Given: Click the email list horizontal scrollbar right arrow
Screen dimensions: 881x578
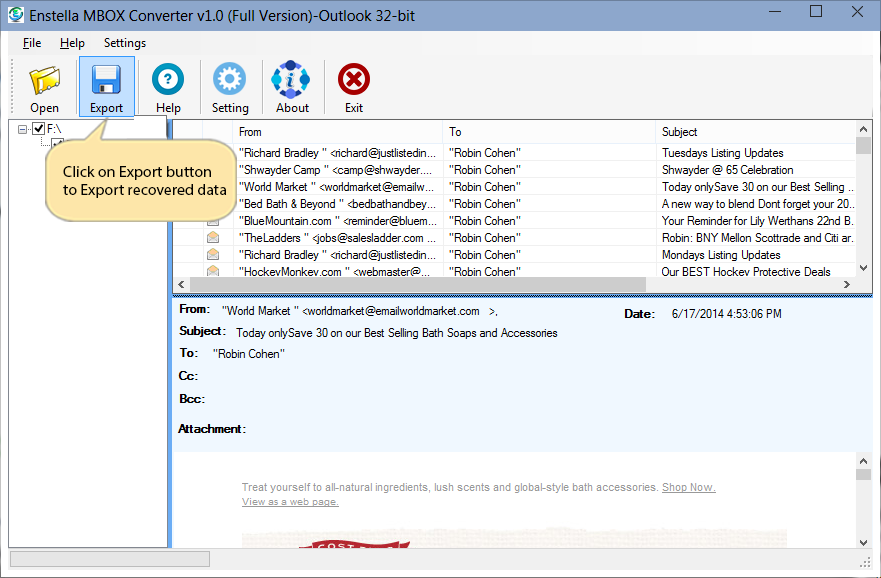Looking at the screenshot, I should (x=850, y=285).
